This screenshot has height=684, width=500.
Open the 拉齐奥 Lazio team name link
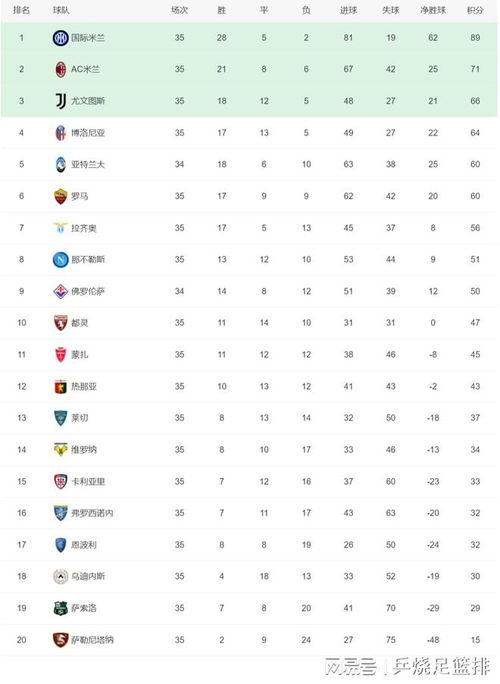[84, 228]
